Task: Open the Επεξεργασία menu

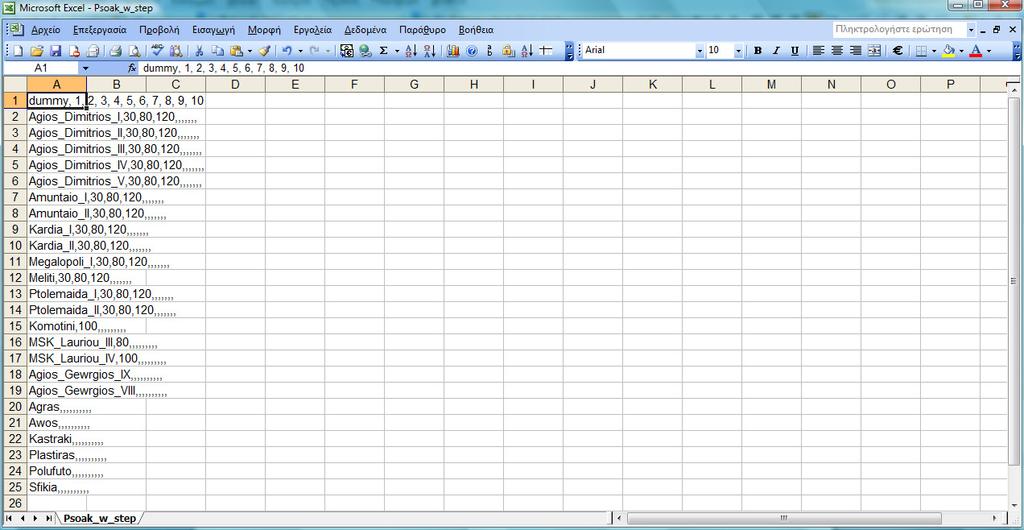Action: [100, 30]
